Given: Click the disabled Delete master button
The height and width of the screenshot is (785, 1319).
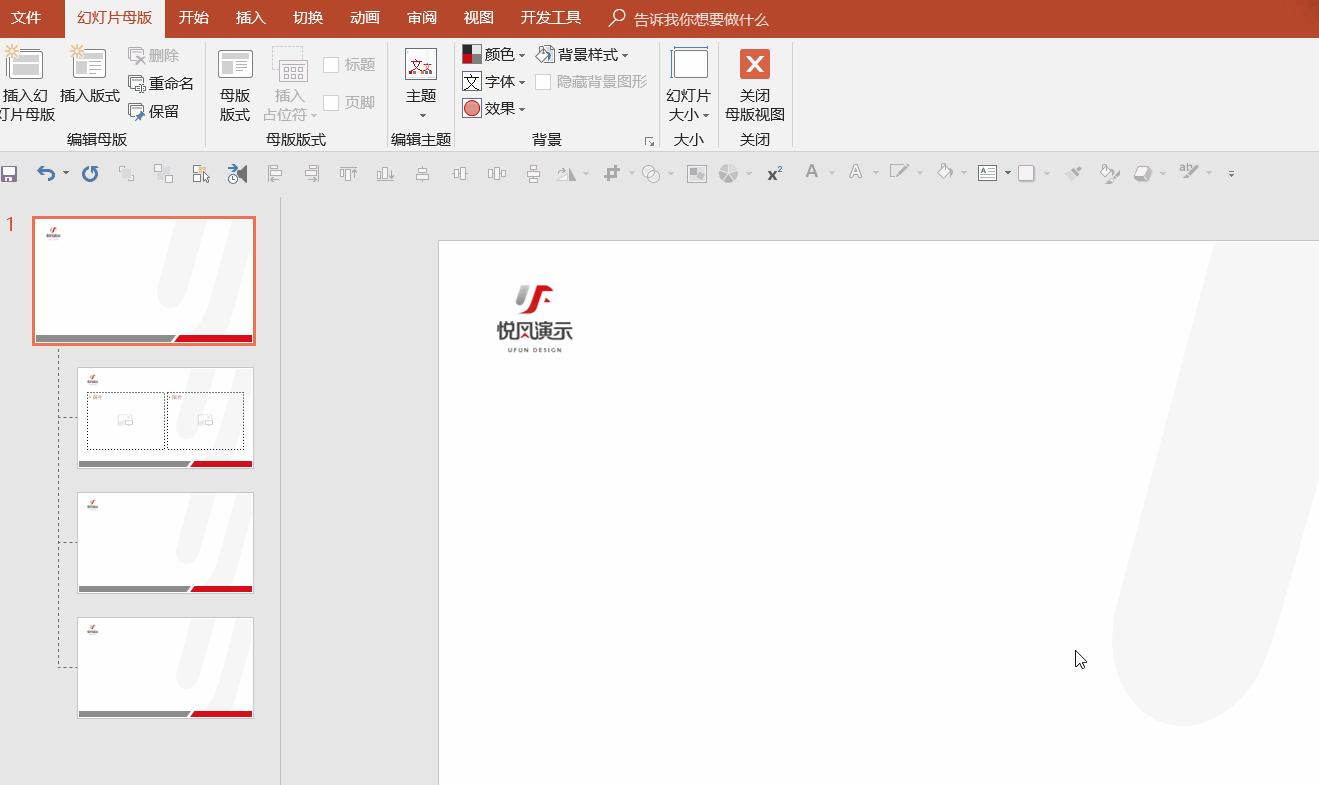Looking at the screenshot, I should pos(154,56).
